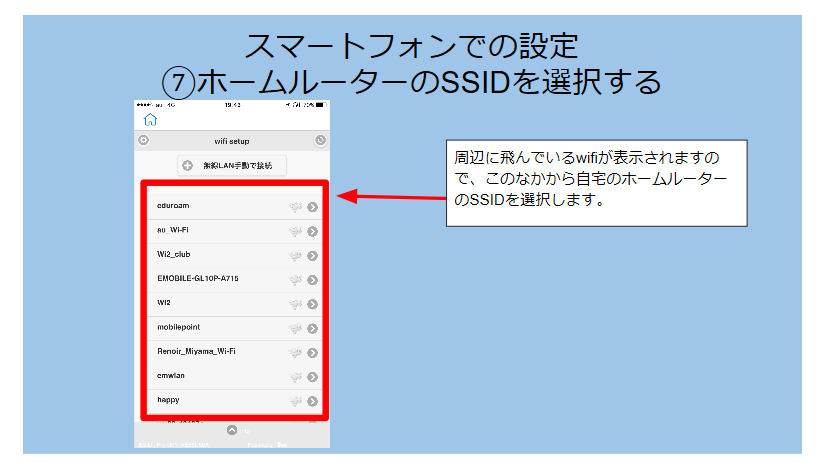Click the arrow icon for emwlan
The width and height of the screenshot is (825, 469).
click(x=313, y=377)
